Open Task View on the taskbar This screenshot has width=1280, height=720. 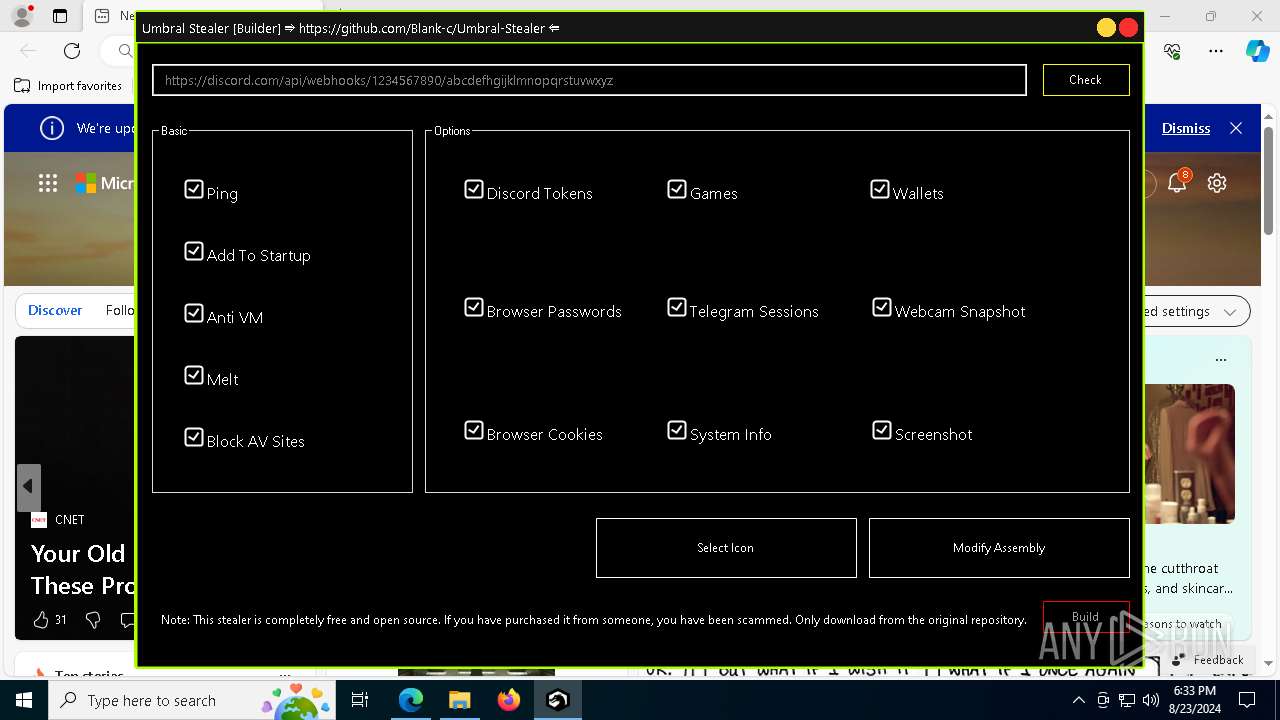pos(360,700)
